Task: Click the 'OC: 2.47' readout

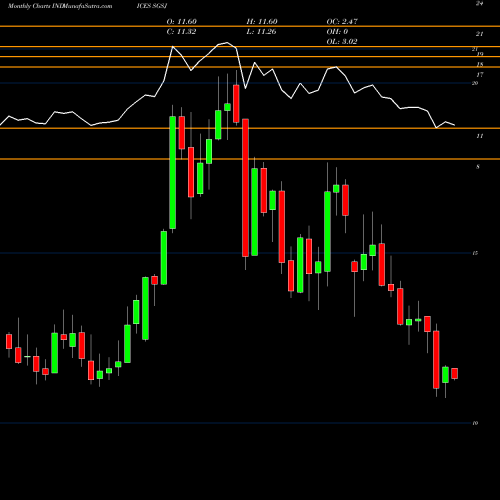Action: coord(342,22)
